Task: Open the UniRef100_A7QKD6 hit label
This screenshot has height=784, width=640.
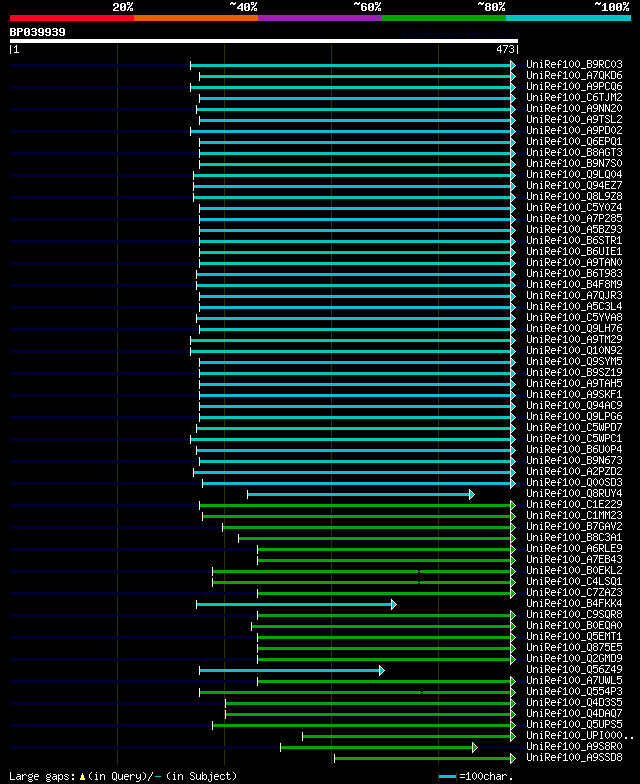Action: 574,76
